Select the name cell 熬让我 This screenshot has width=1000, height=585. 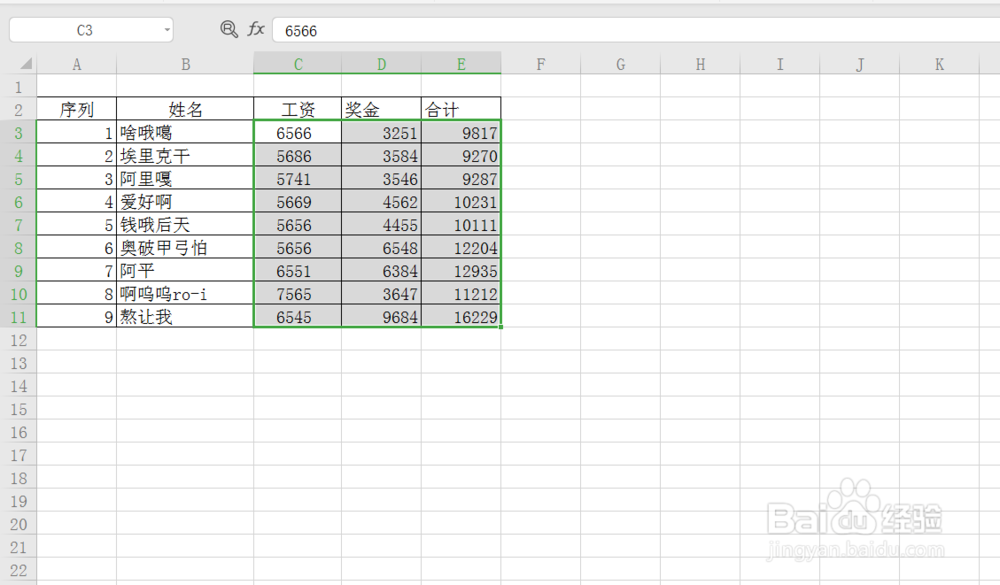click(x=185, y=317)
